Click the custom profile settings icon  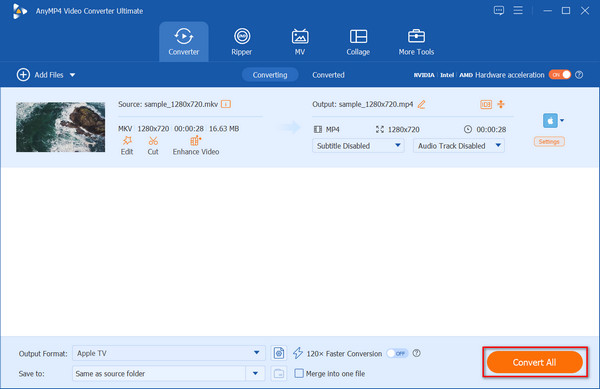click(x=279, y=353)
